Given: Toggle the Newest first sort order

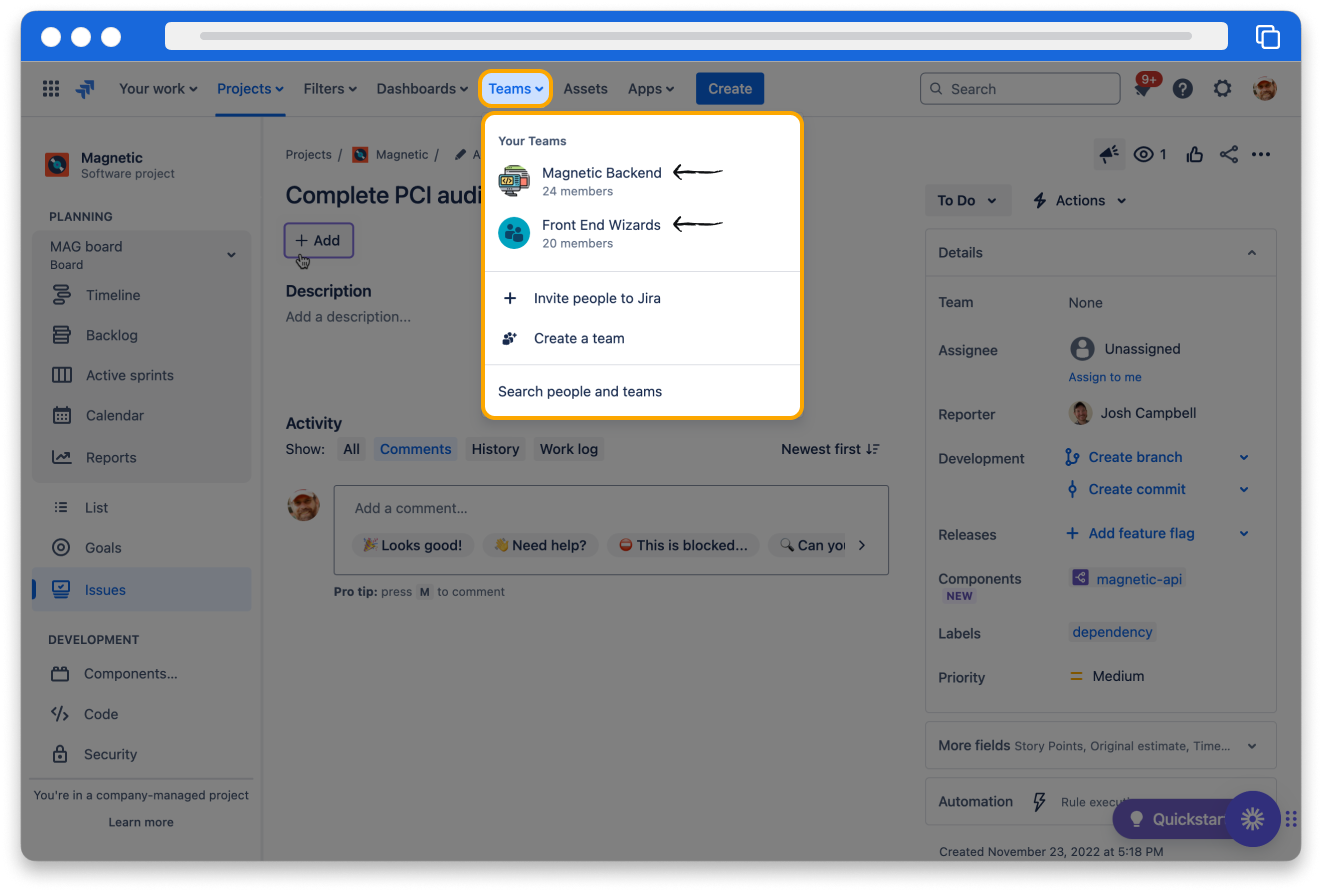Looking at the screenshot, I should pos(831,449).
